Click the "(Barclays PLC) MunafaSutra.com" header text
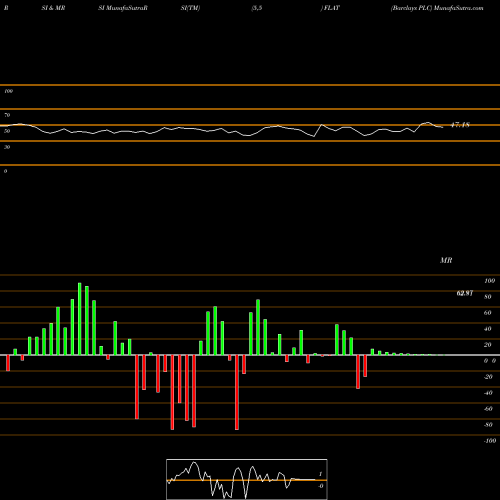Image resolution: width=500 pixels, height=500 pixels. coord(437,8)
